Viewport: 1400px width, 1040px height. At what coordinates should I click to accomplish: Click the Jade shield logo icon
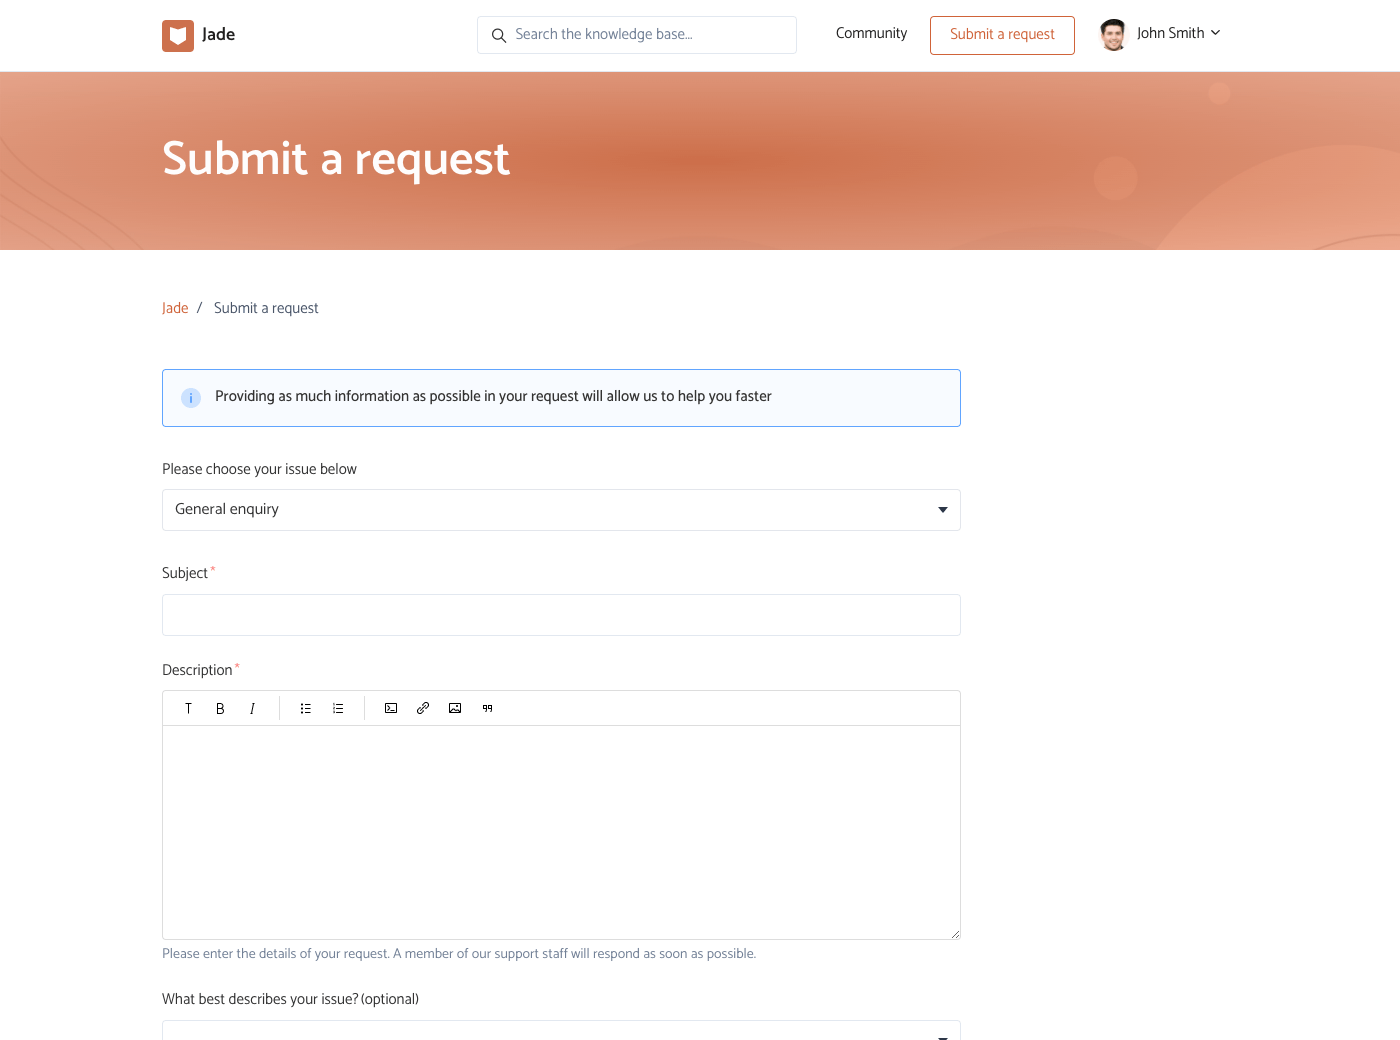click(x=178, y=36)
